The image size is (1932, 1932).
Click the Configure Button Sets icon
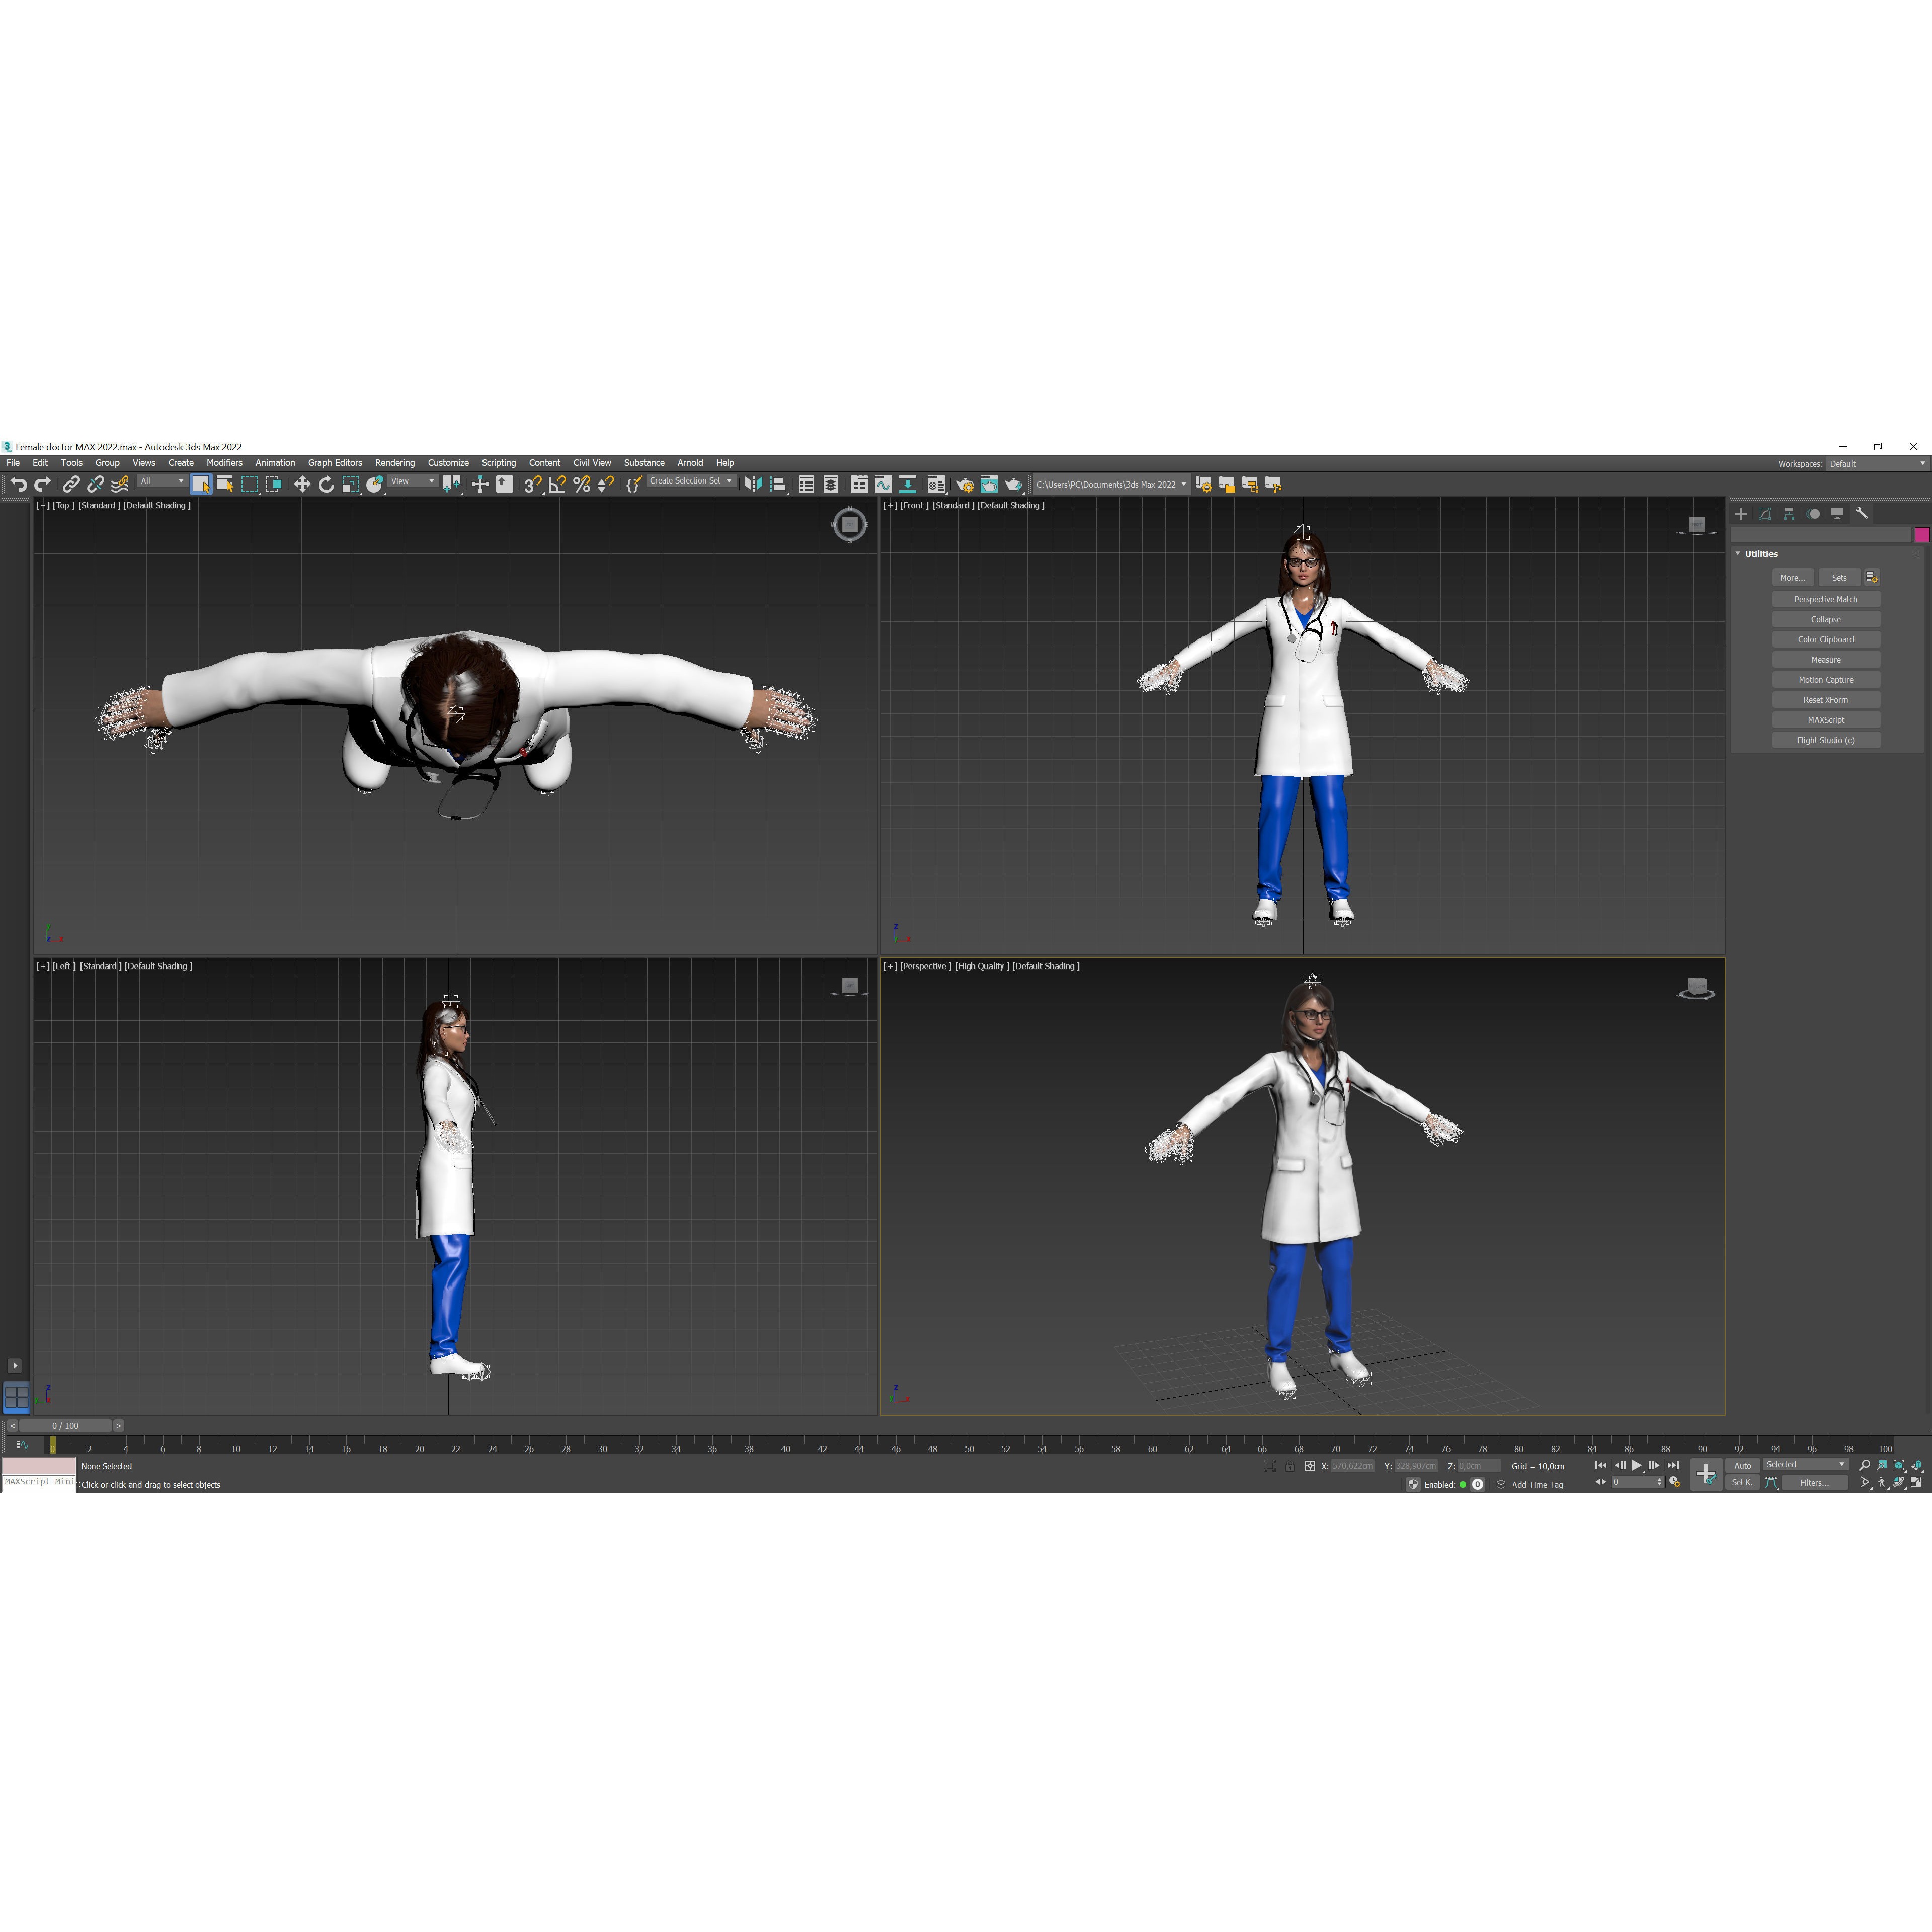pyautogui.click(x=1872, y=578)
